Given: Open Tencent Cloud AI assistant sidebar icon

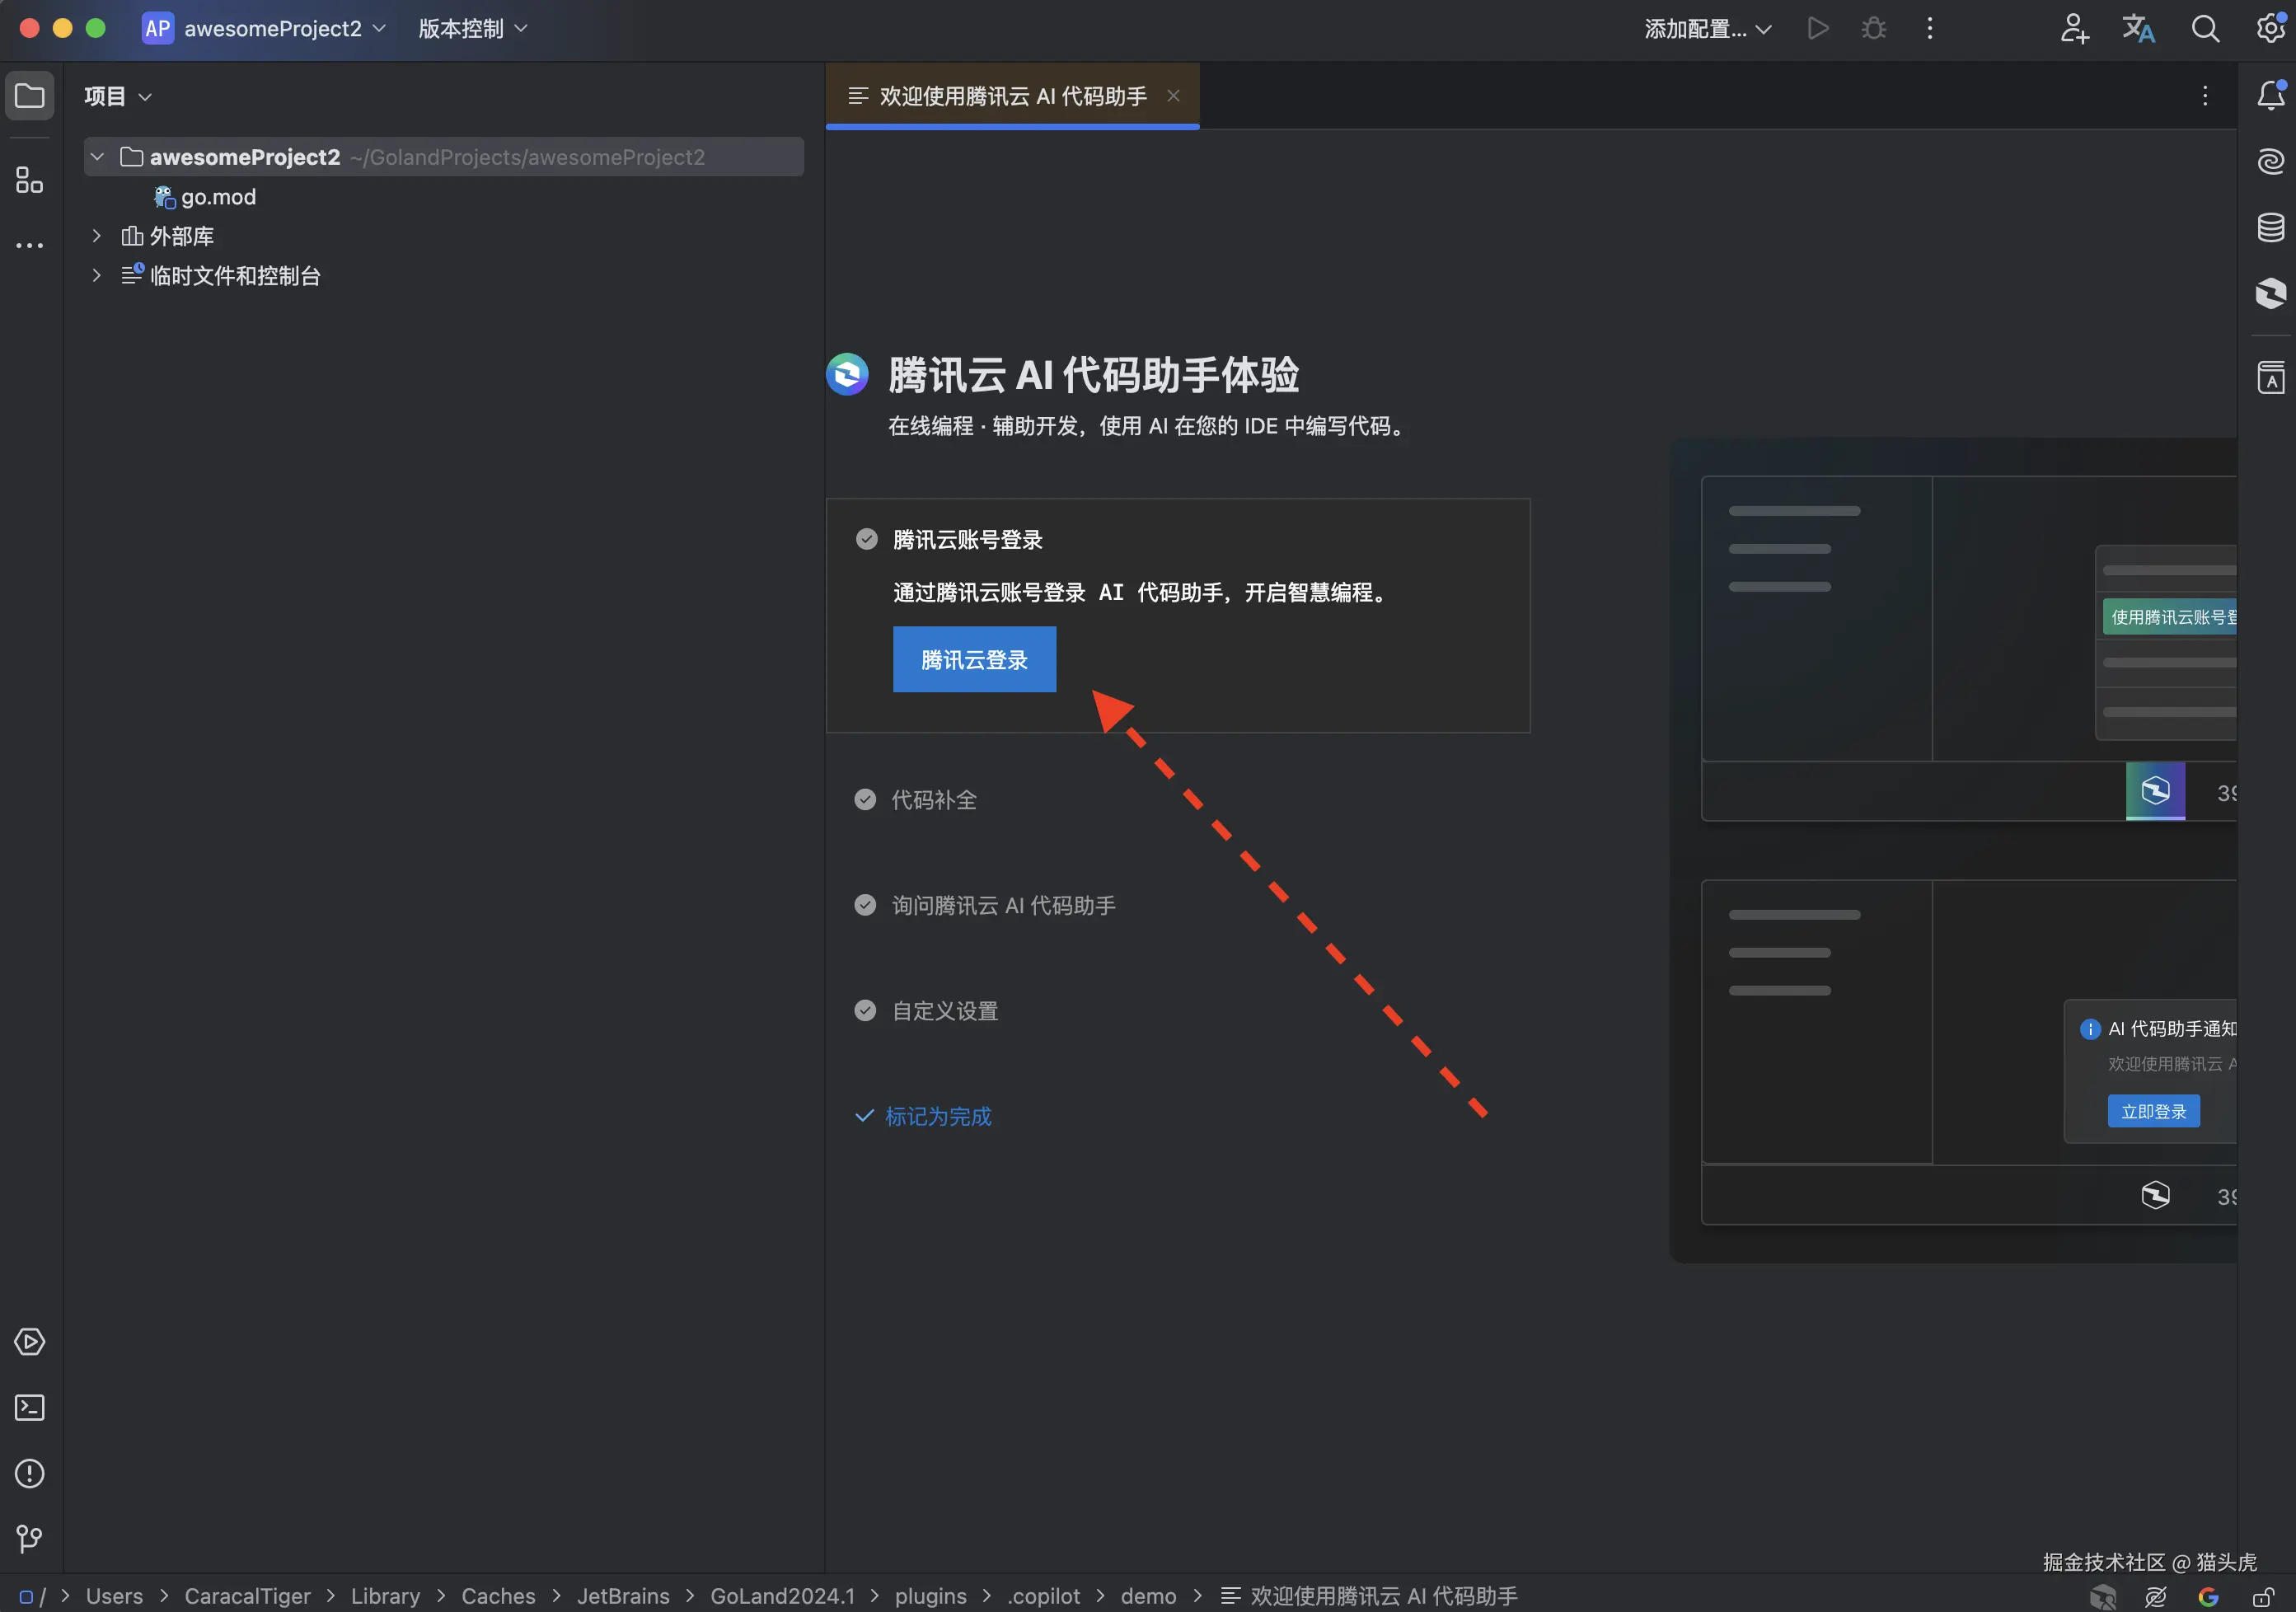Looking at the screenshot, I should (2271, 293).
